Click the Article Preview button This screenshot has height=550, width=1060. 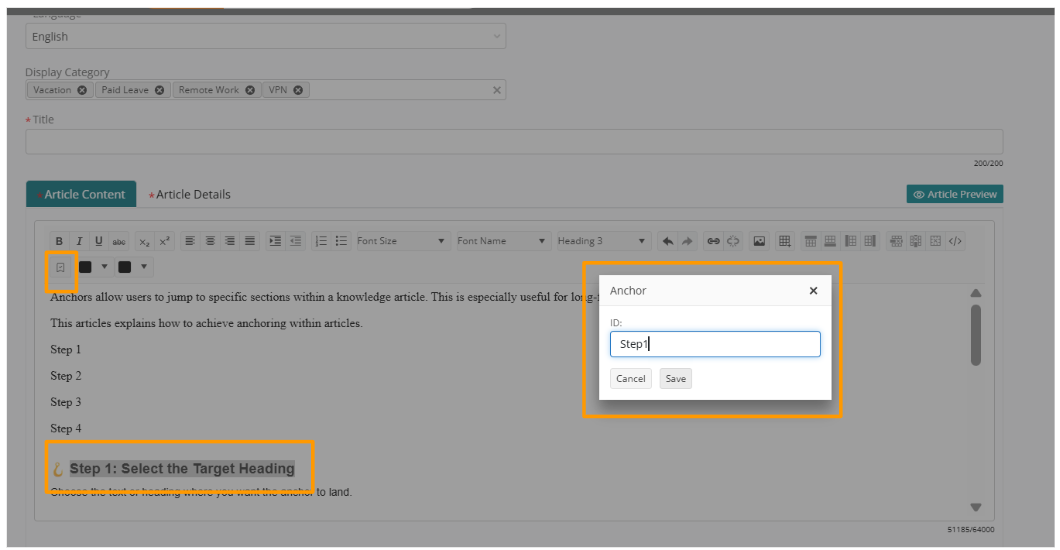[x=955, y=194]
